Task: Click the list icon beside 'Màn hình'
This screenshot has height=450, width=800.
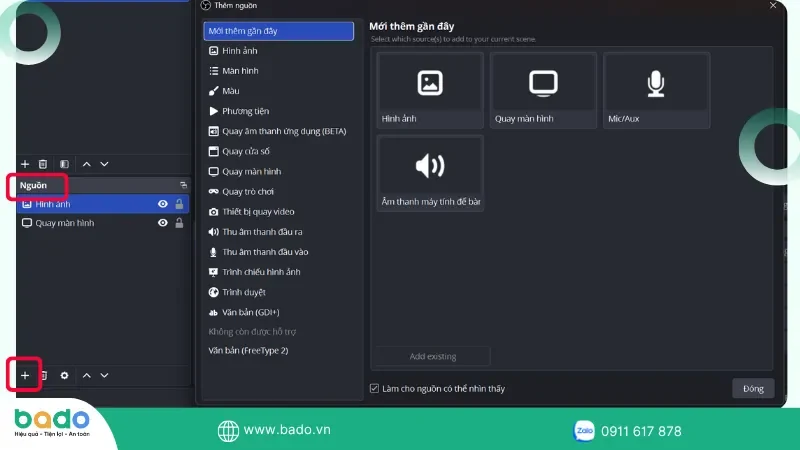Action: (x=213, y=71)
